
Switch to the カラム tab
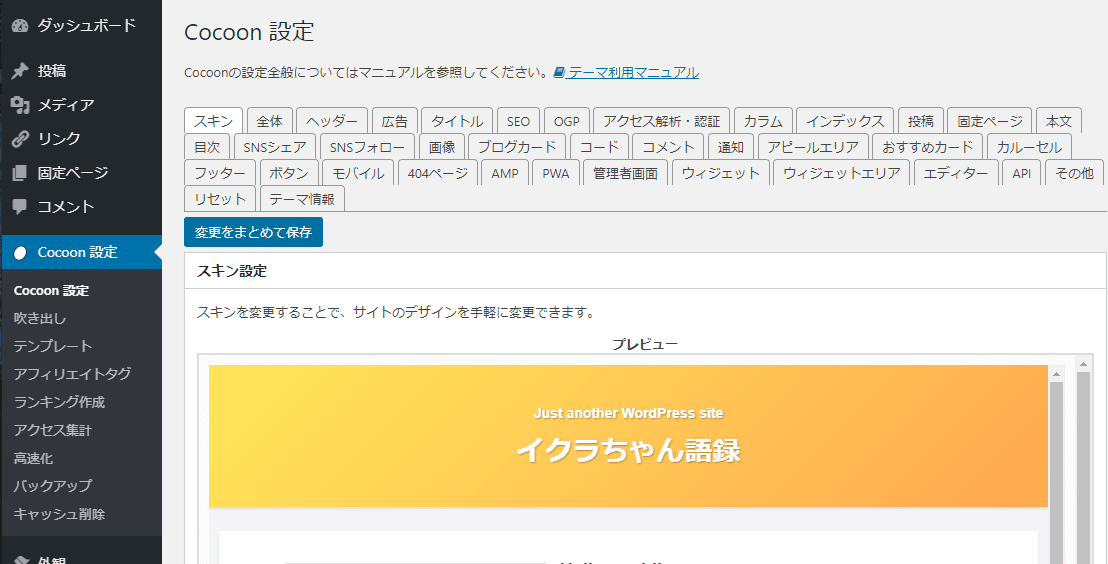pos(763,121)
